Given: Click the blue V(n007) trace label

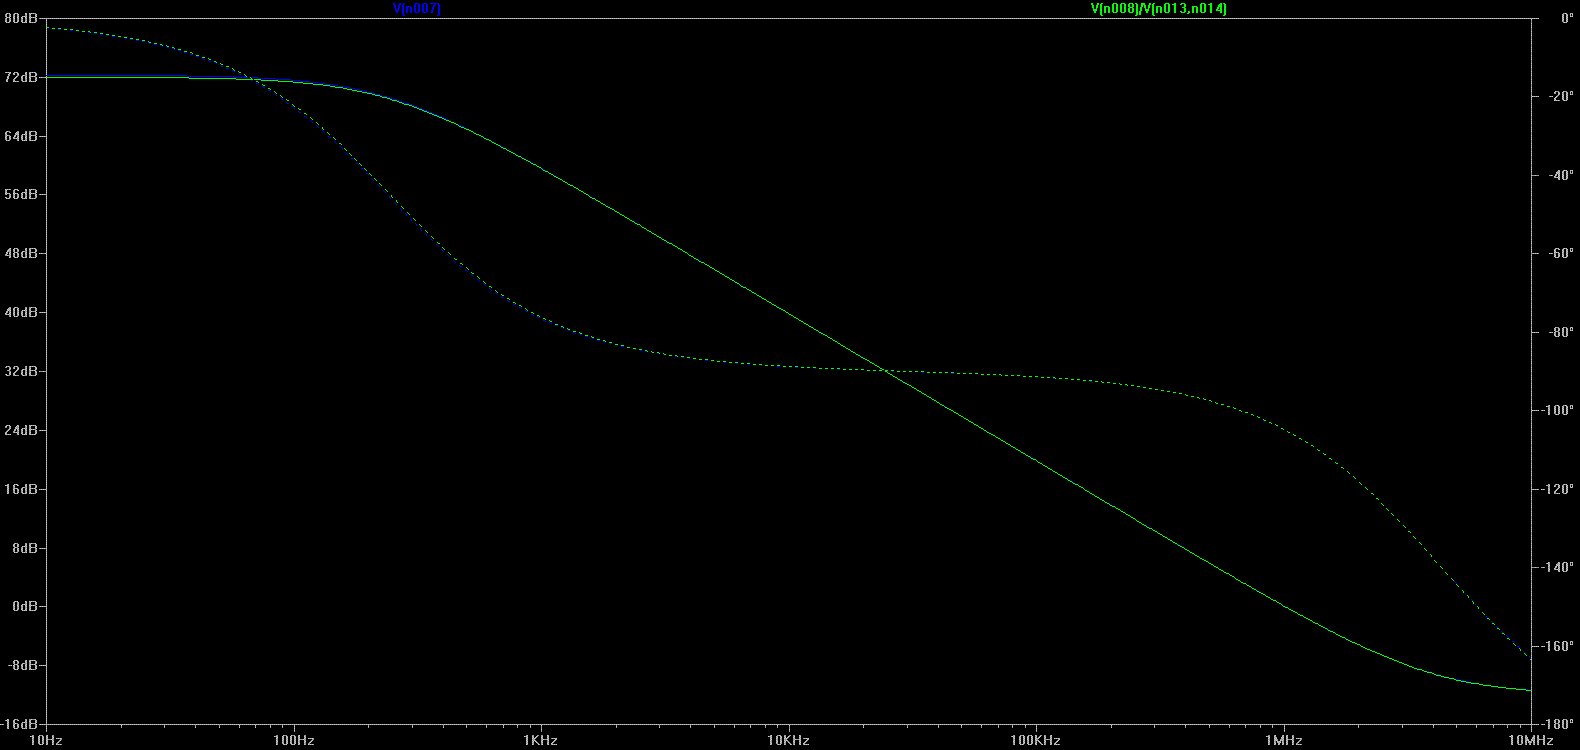Looking at the screenshot, I should (x=417, y=8).
